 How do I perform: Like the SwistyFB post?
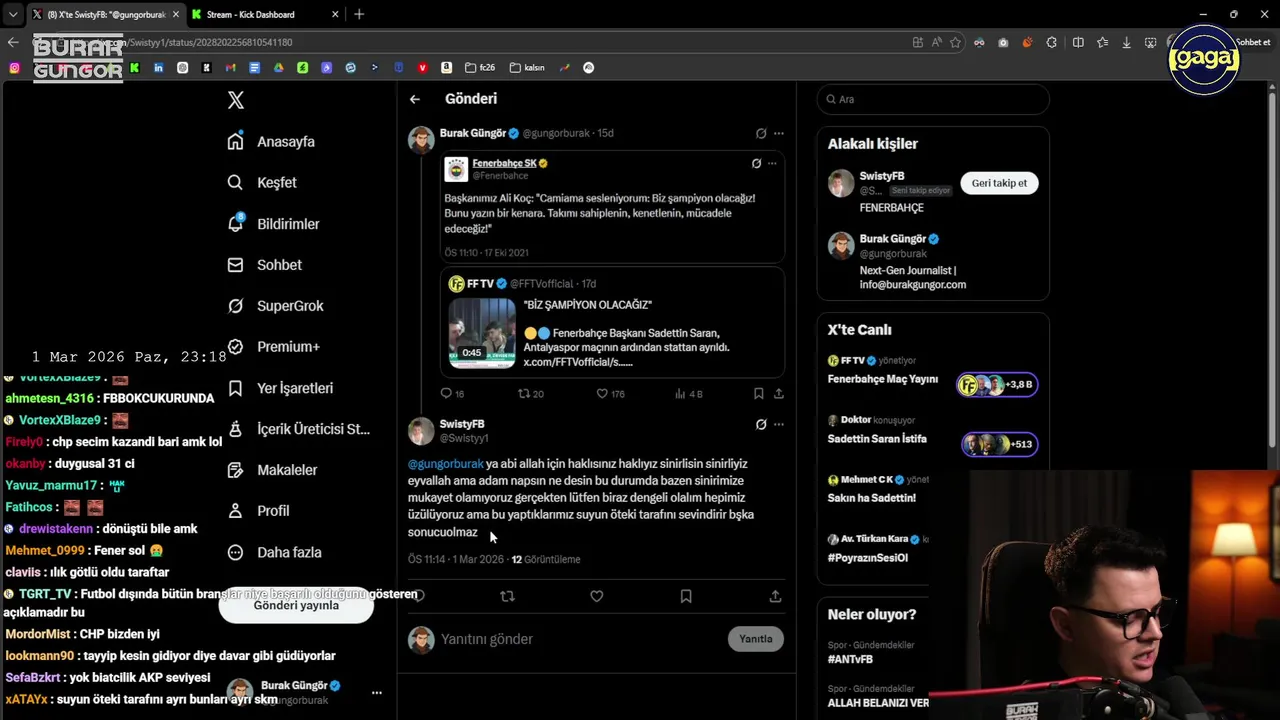597,596
